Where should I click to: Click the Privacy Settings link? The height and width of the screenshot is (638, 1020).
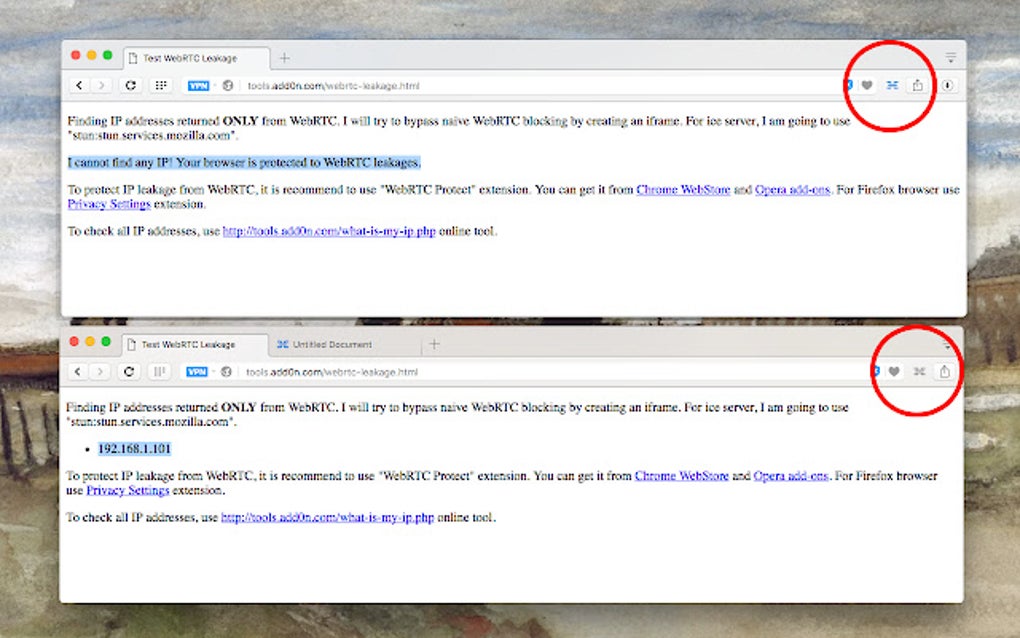[108, 204]
